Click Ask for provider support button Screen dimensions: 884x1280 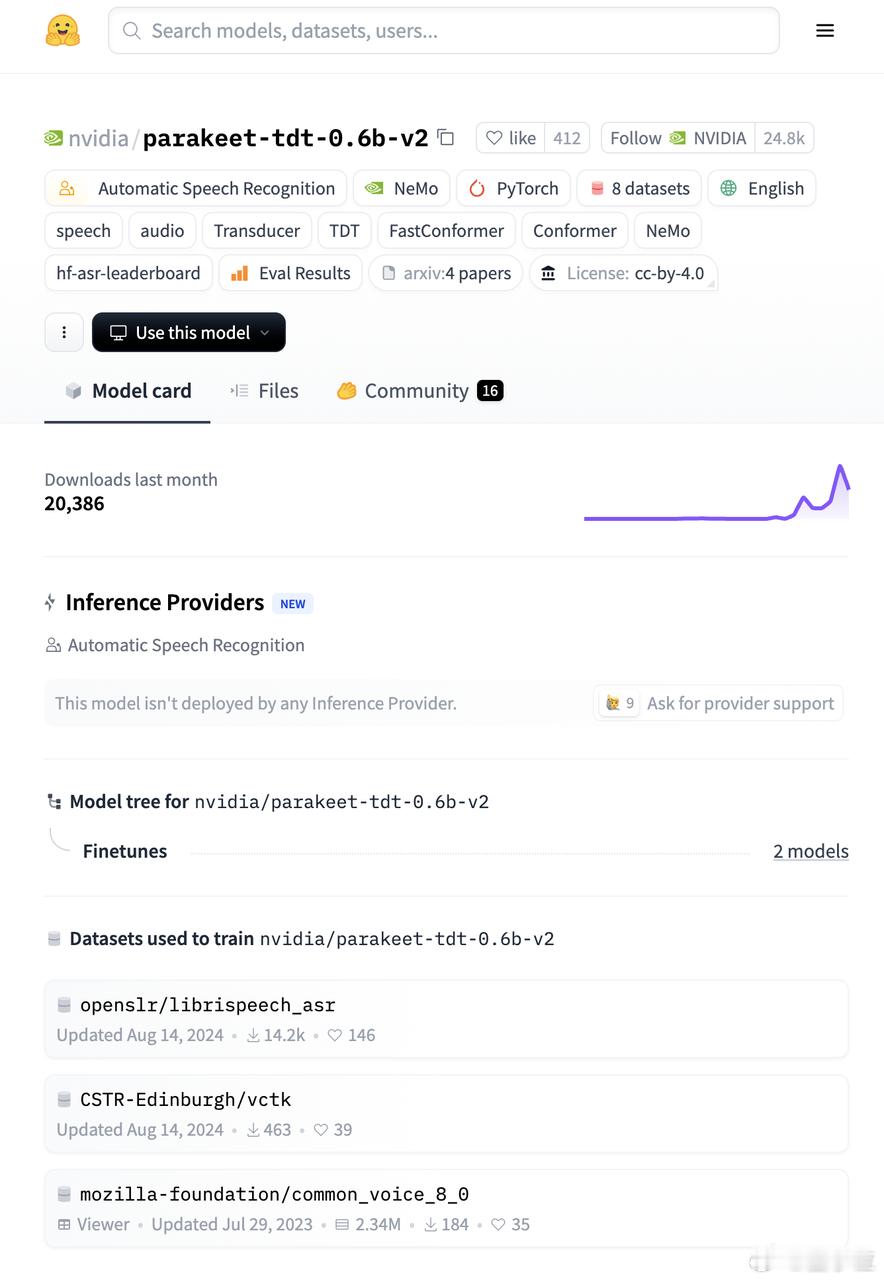tap(718, 703)
